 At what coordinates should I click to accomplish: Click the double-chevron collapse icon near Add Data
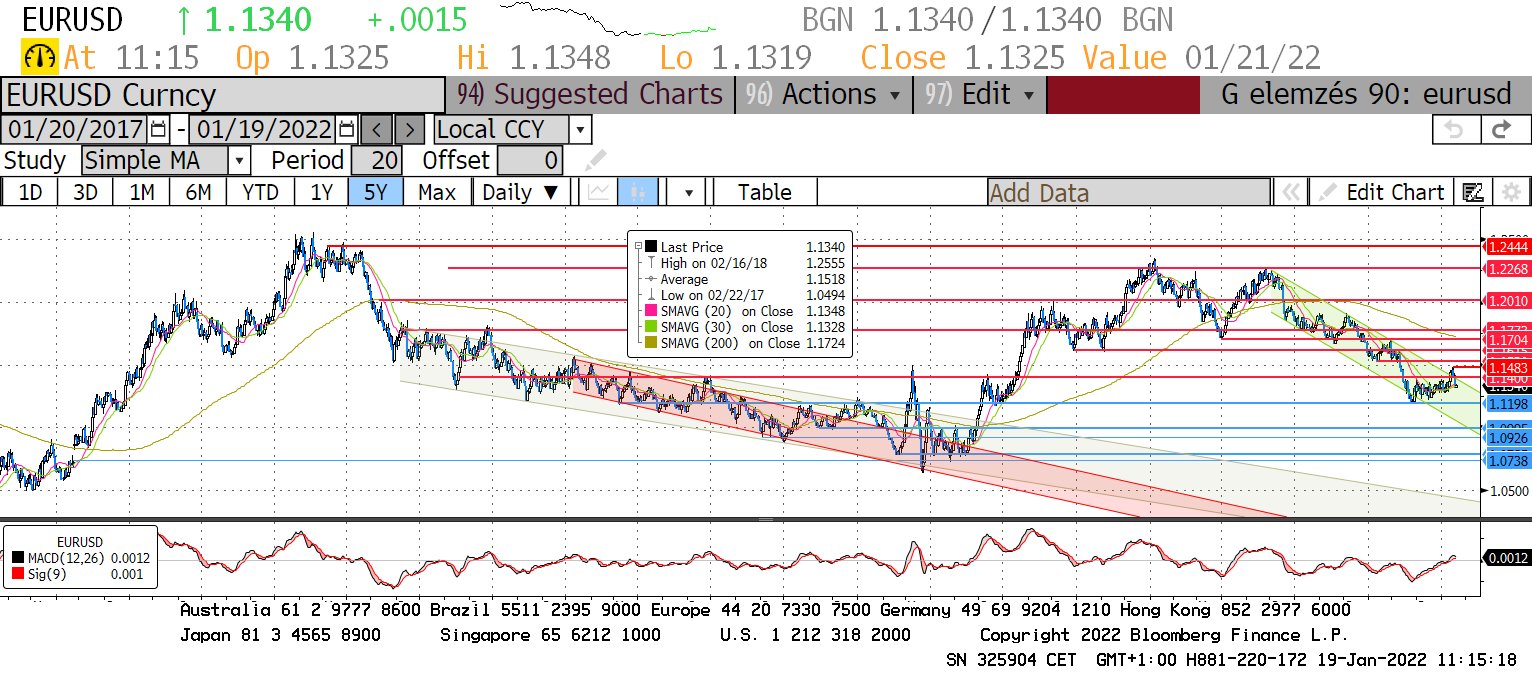tap(1292, 192)
